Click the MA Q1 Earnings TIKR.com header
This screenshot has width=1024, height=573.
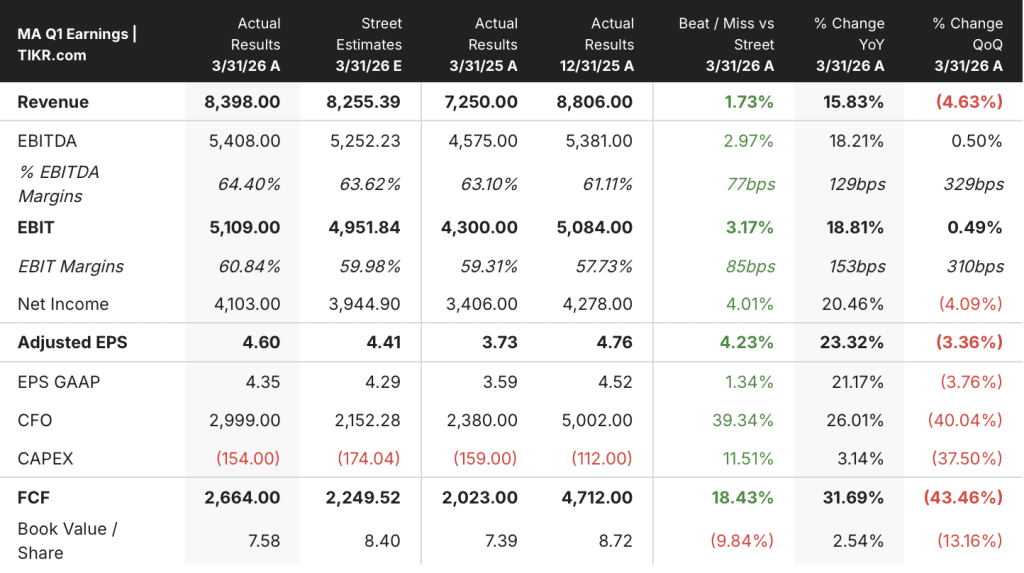tap(77, 44)
